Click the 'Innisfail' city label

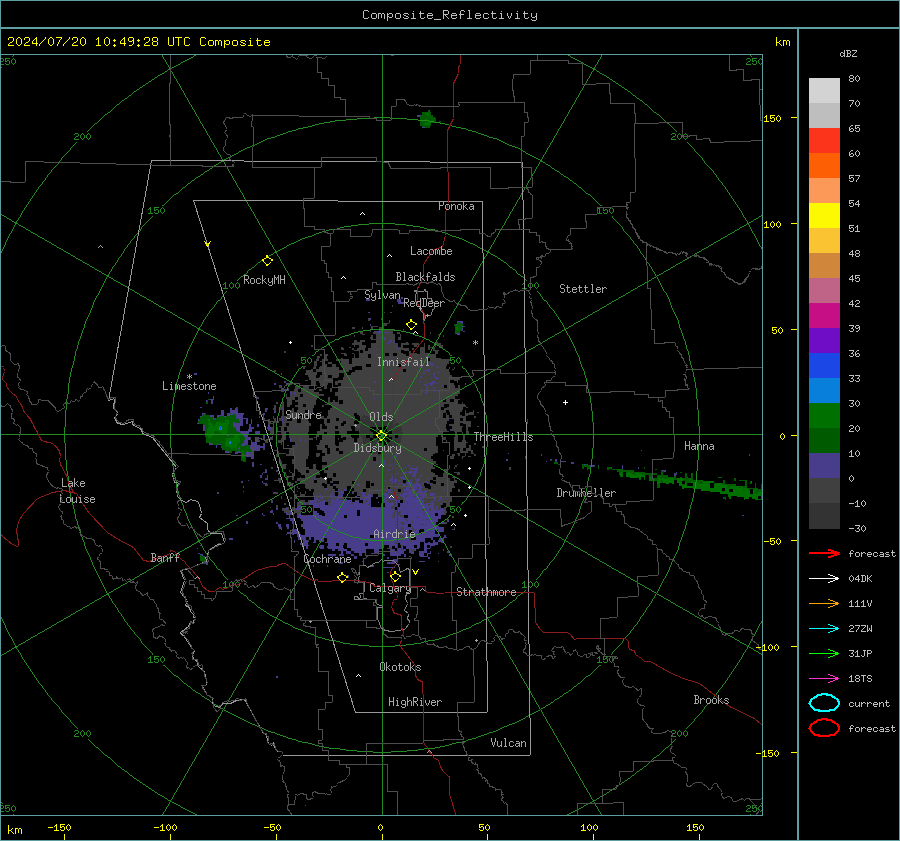click(403, 362)
